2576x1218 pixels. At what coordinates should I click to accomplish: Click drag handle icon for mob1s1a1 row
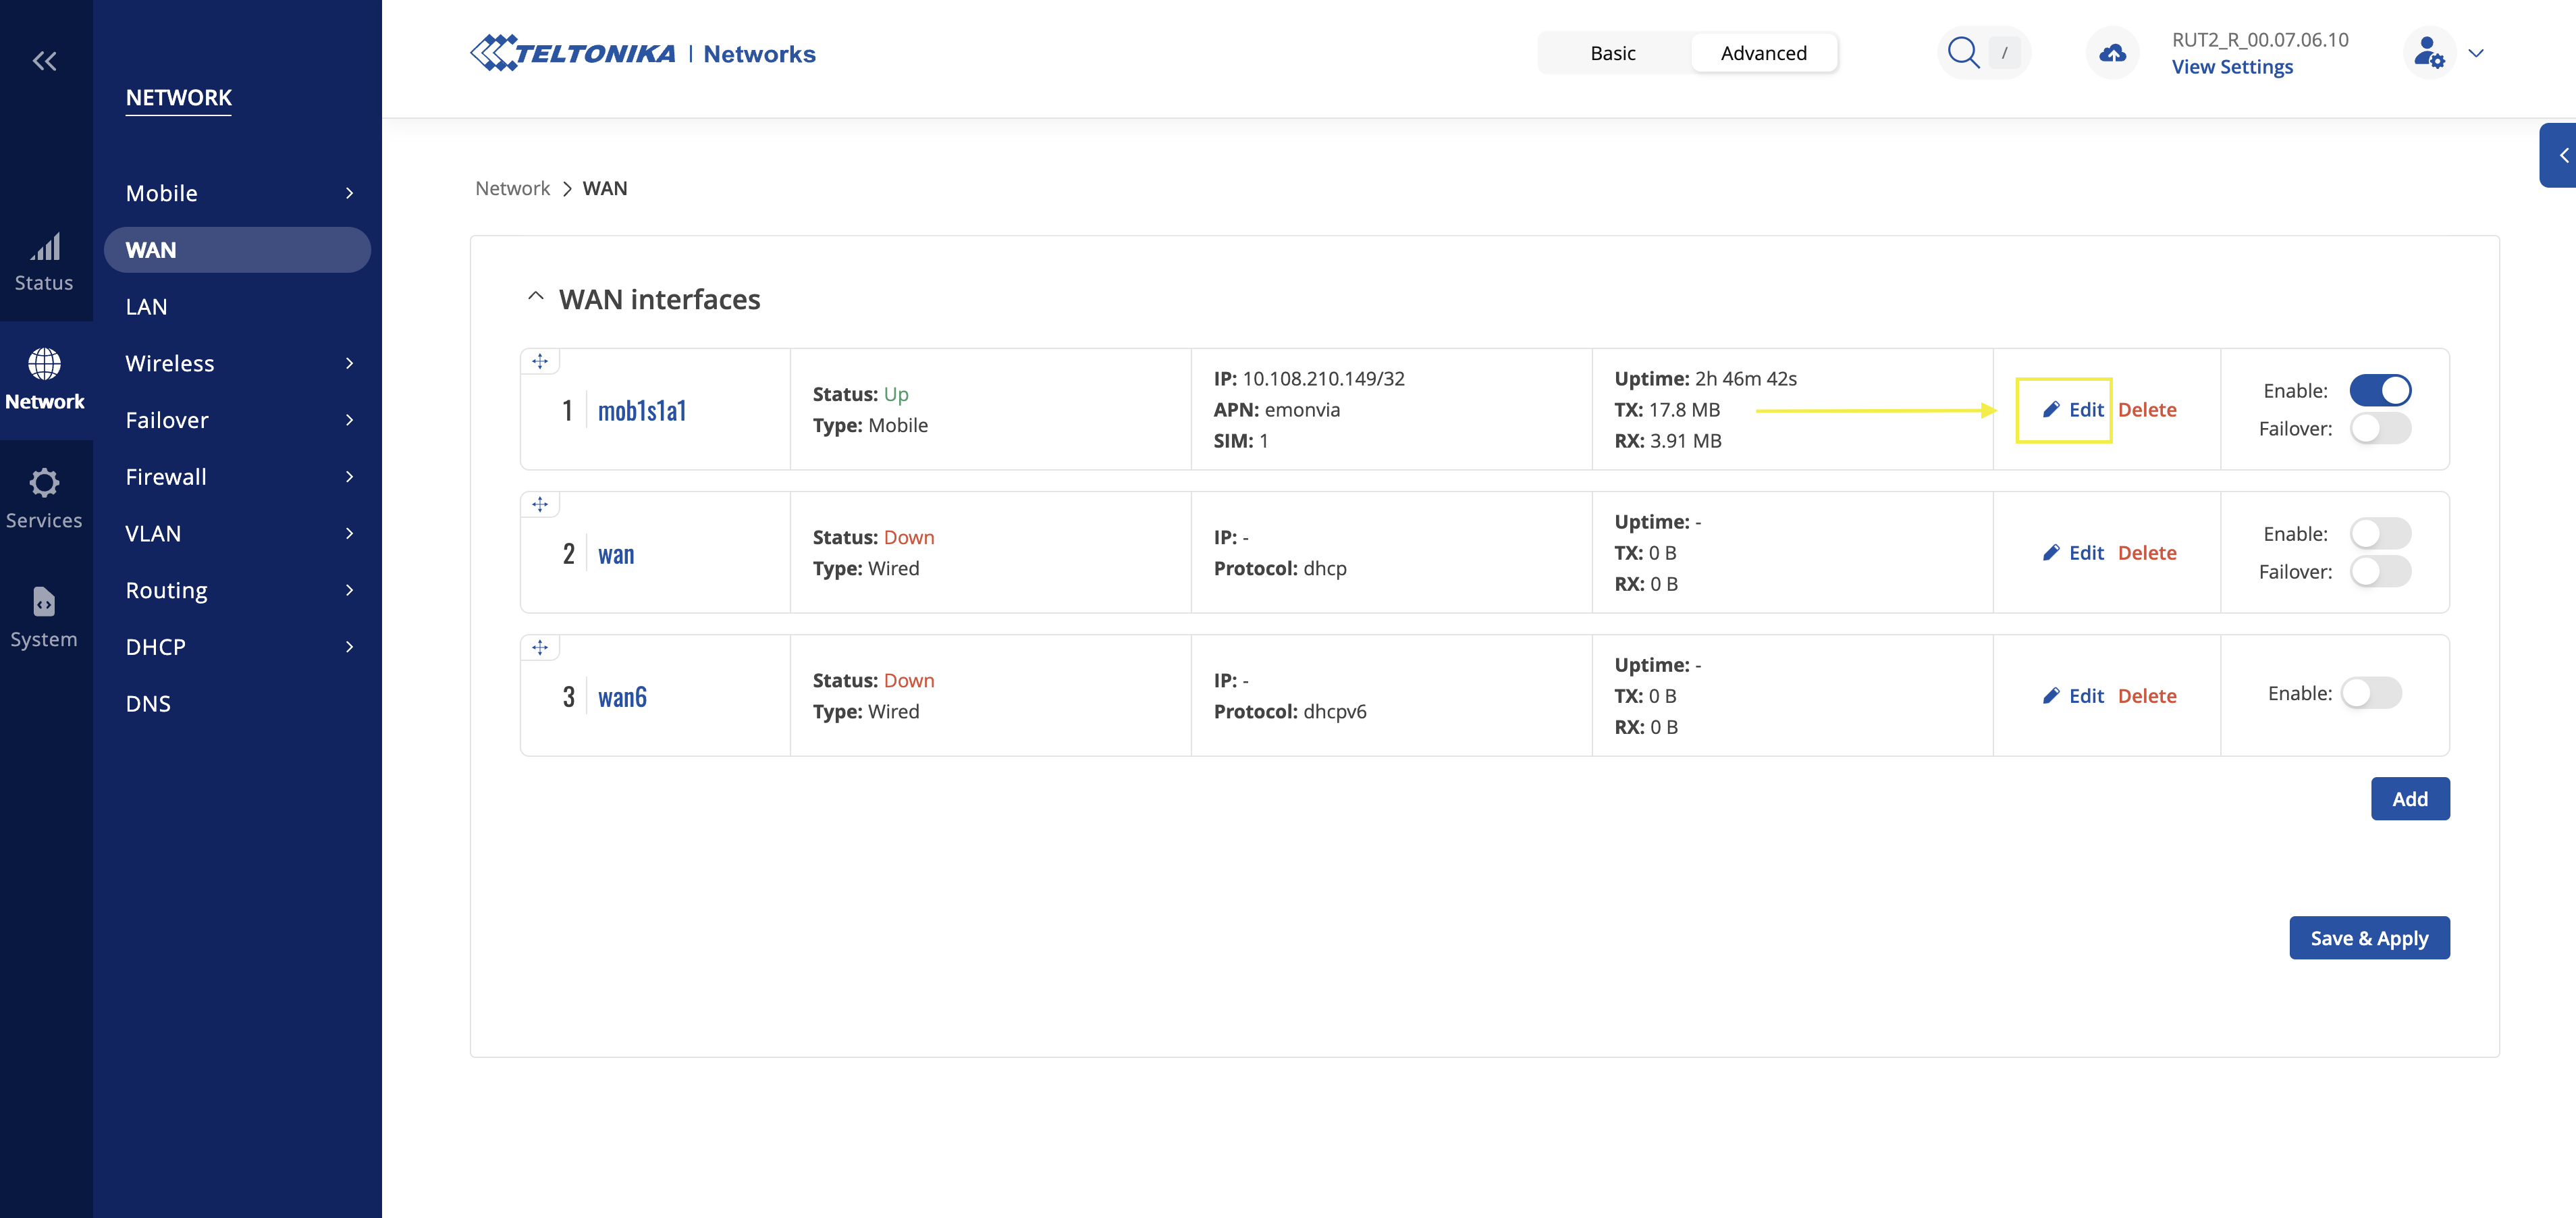(x=540, y=361)
